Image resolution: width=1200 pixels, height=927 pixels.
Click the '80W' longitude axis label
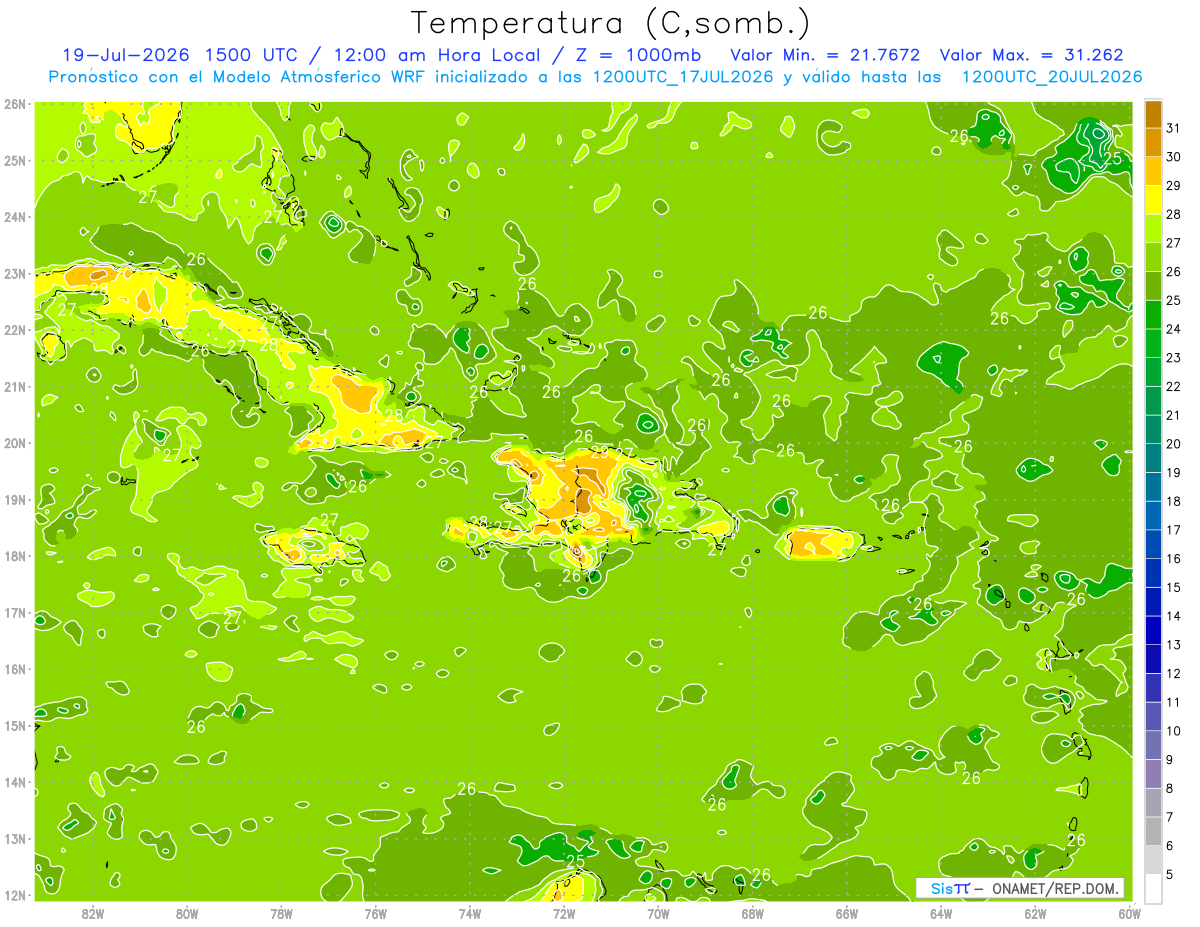pyautogui.click(x=187, y=913)
